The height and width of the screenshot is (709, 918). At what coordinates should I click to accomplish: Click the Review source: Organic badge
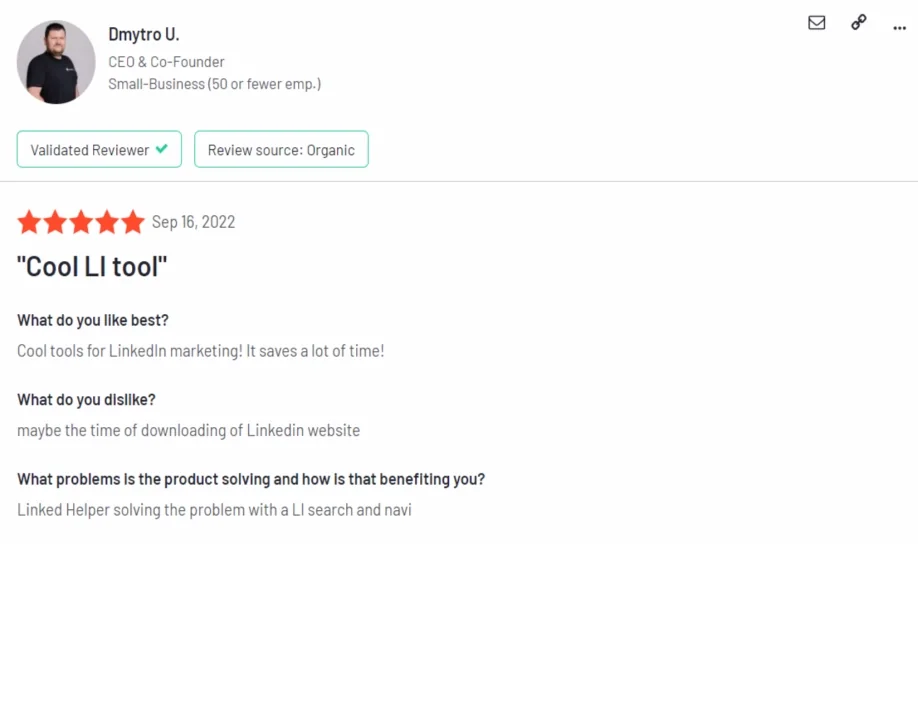point(281,150)
